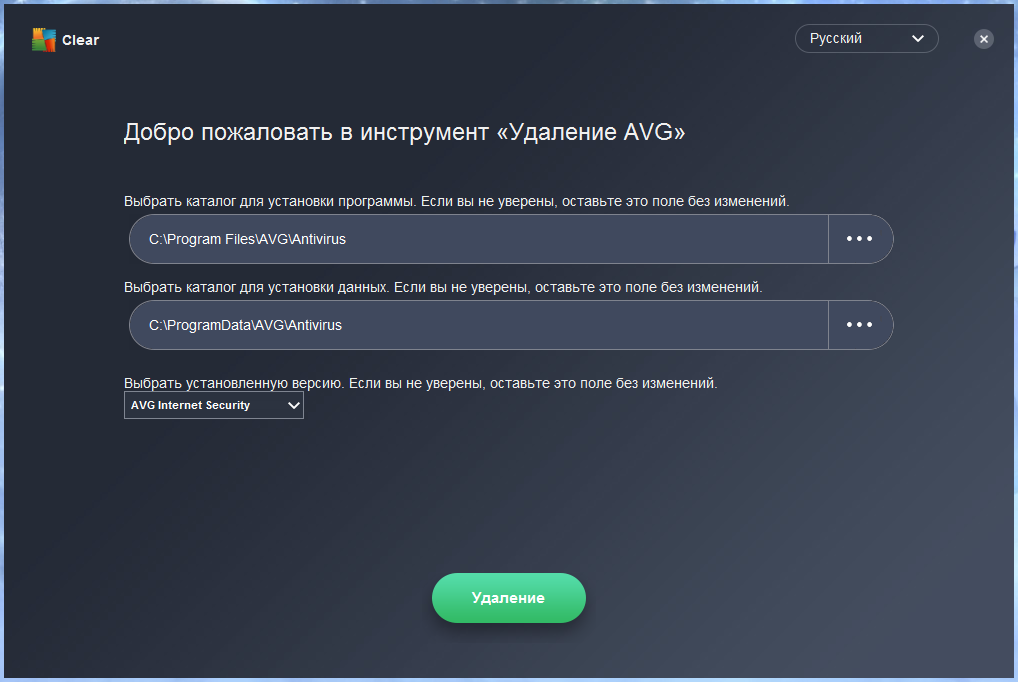Viewport: 1018px width, 682px height.
Task: Click the 'Выбрать установленную версию' label
Action: [232, 383]
